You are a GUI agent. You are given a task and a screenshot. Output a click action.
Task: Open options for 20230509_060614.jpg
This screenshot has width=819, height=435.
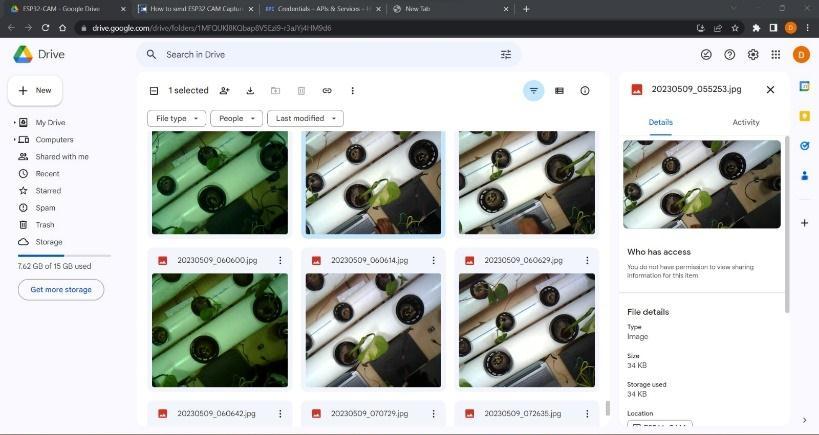click(x=434, y=260)
